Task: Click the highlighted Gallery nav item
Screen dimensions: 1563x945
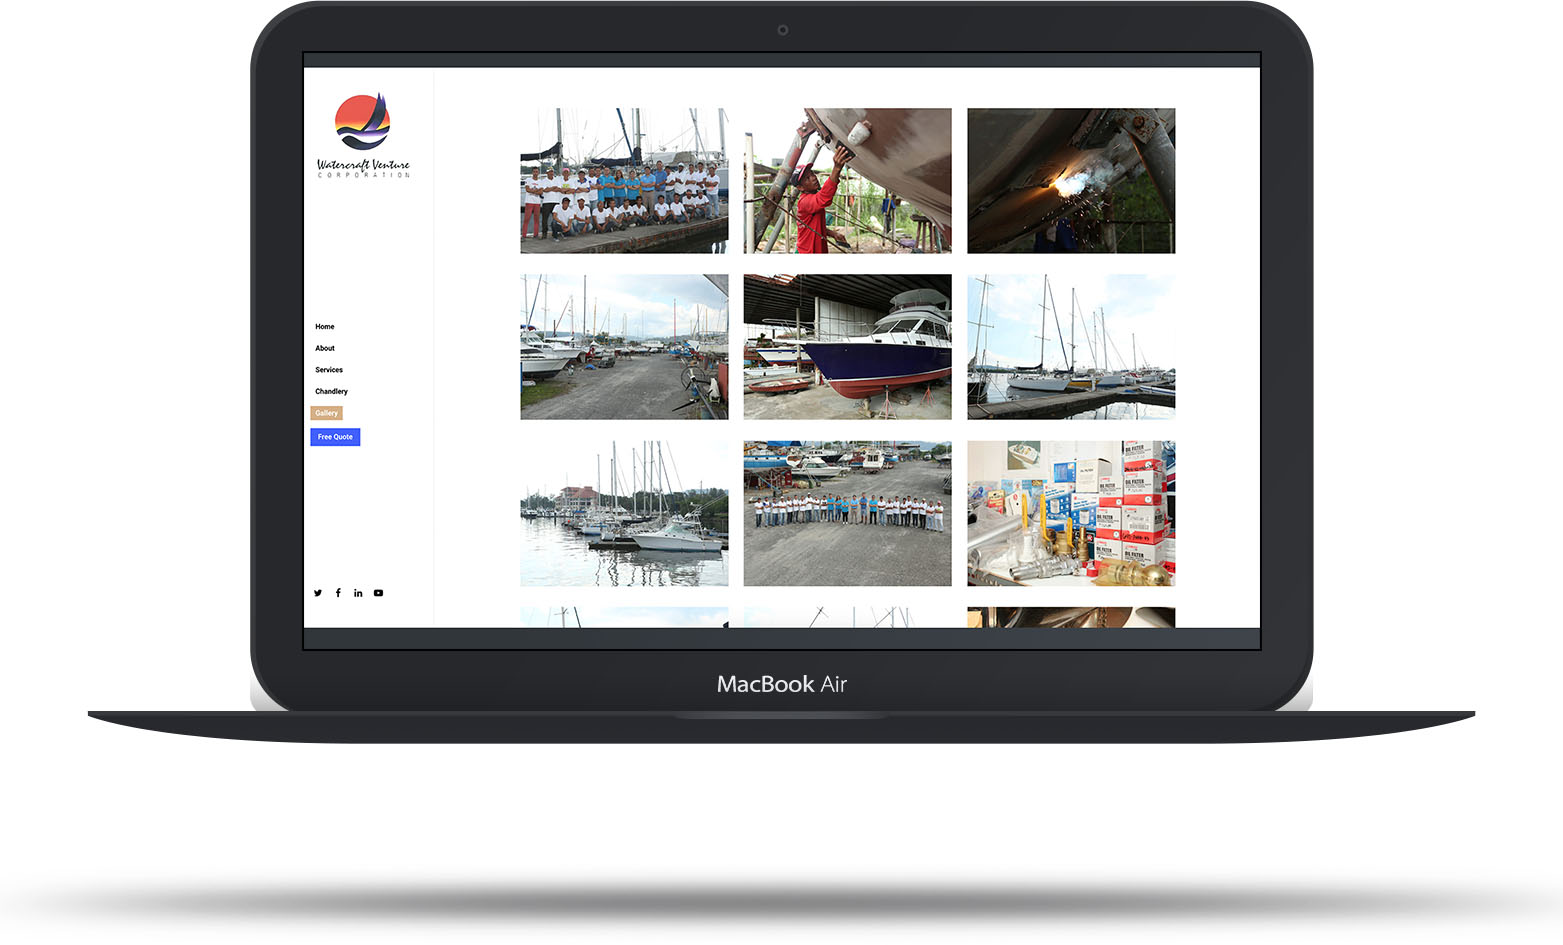Action: pos(327,413)
